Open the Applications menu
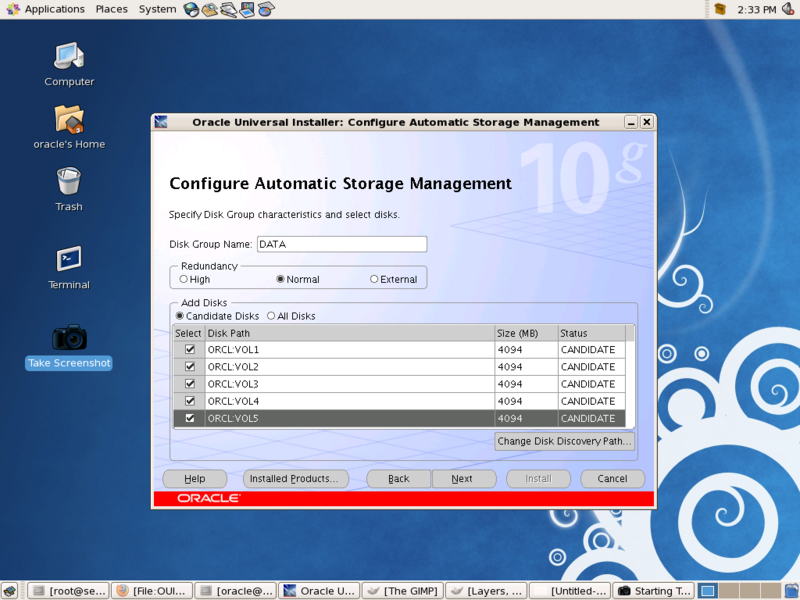Viewport: 800px width, 600px height. coord(55,9)
